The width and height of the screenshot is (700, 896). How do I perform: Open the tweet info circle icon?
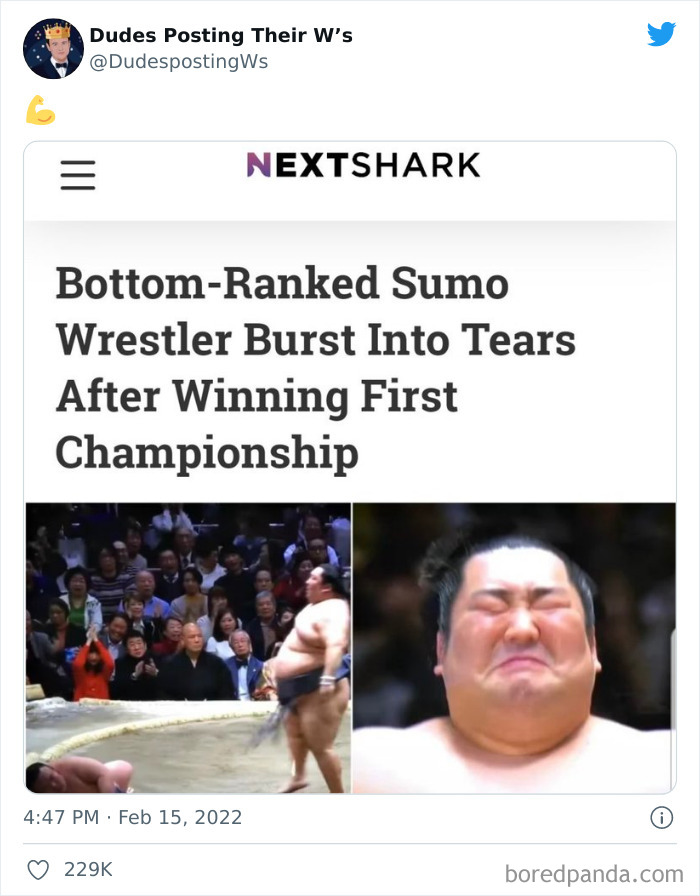(x=662, y=818)
